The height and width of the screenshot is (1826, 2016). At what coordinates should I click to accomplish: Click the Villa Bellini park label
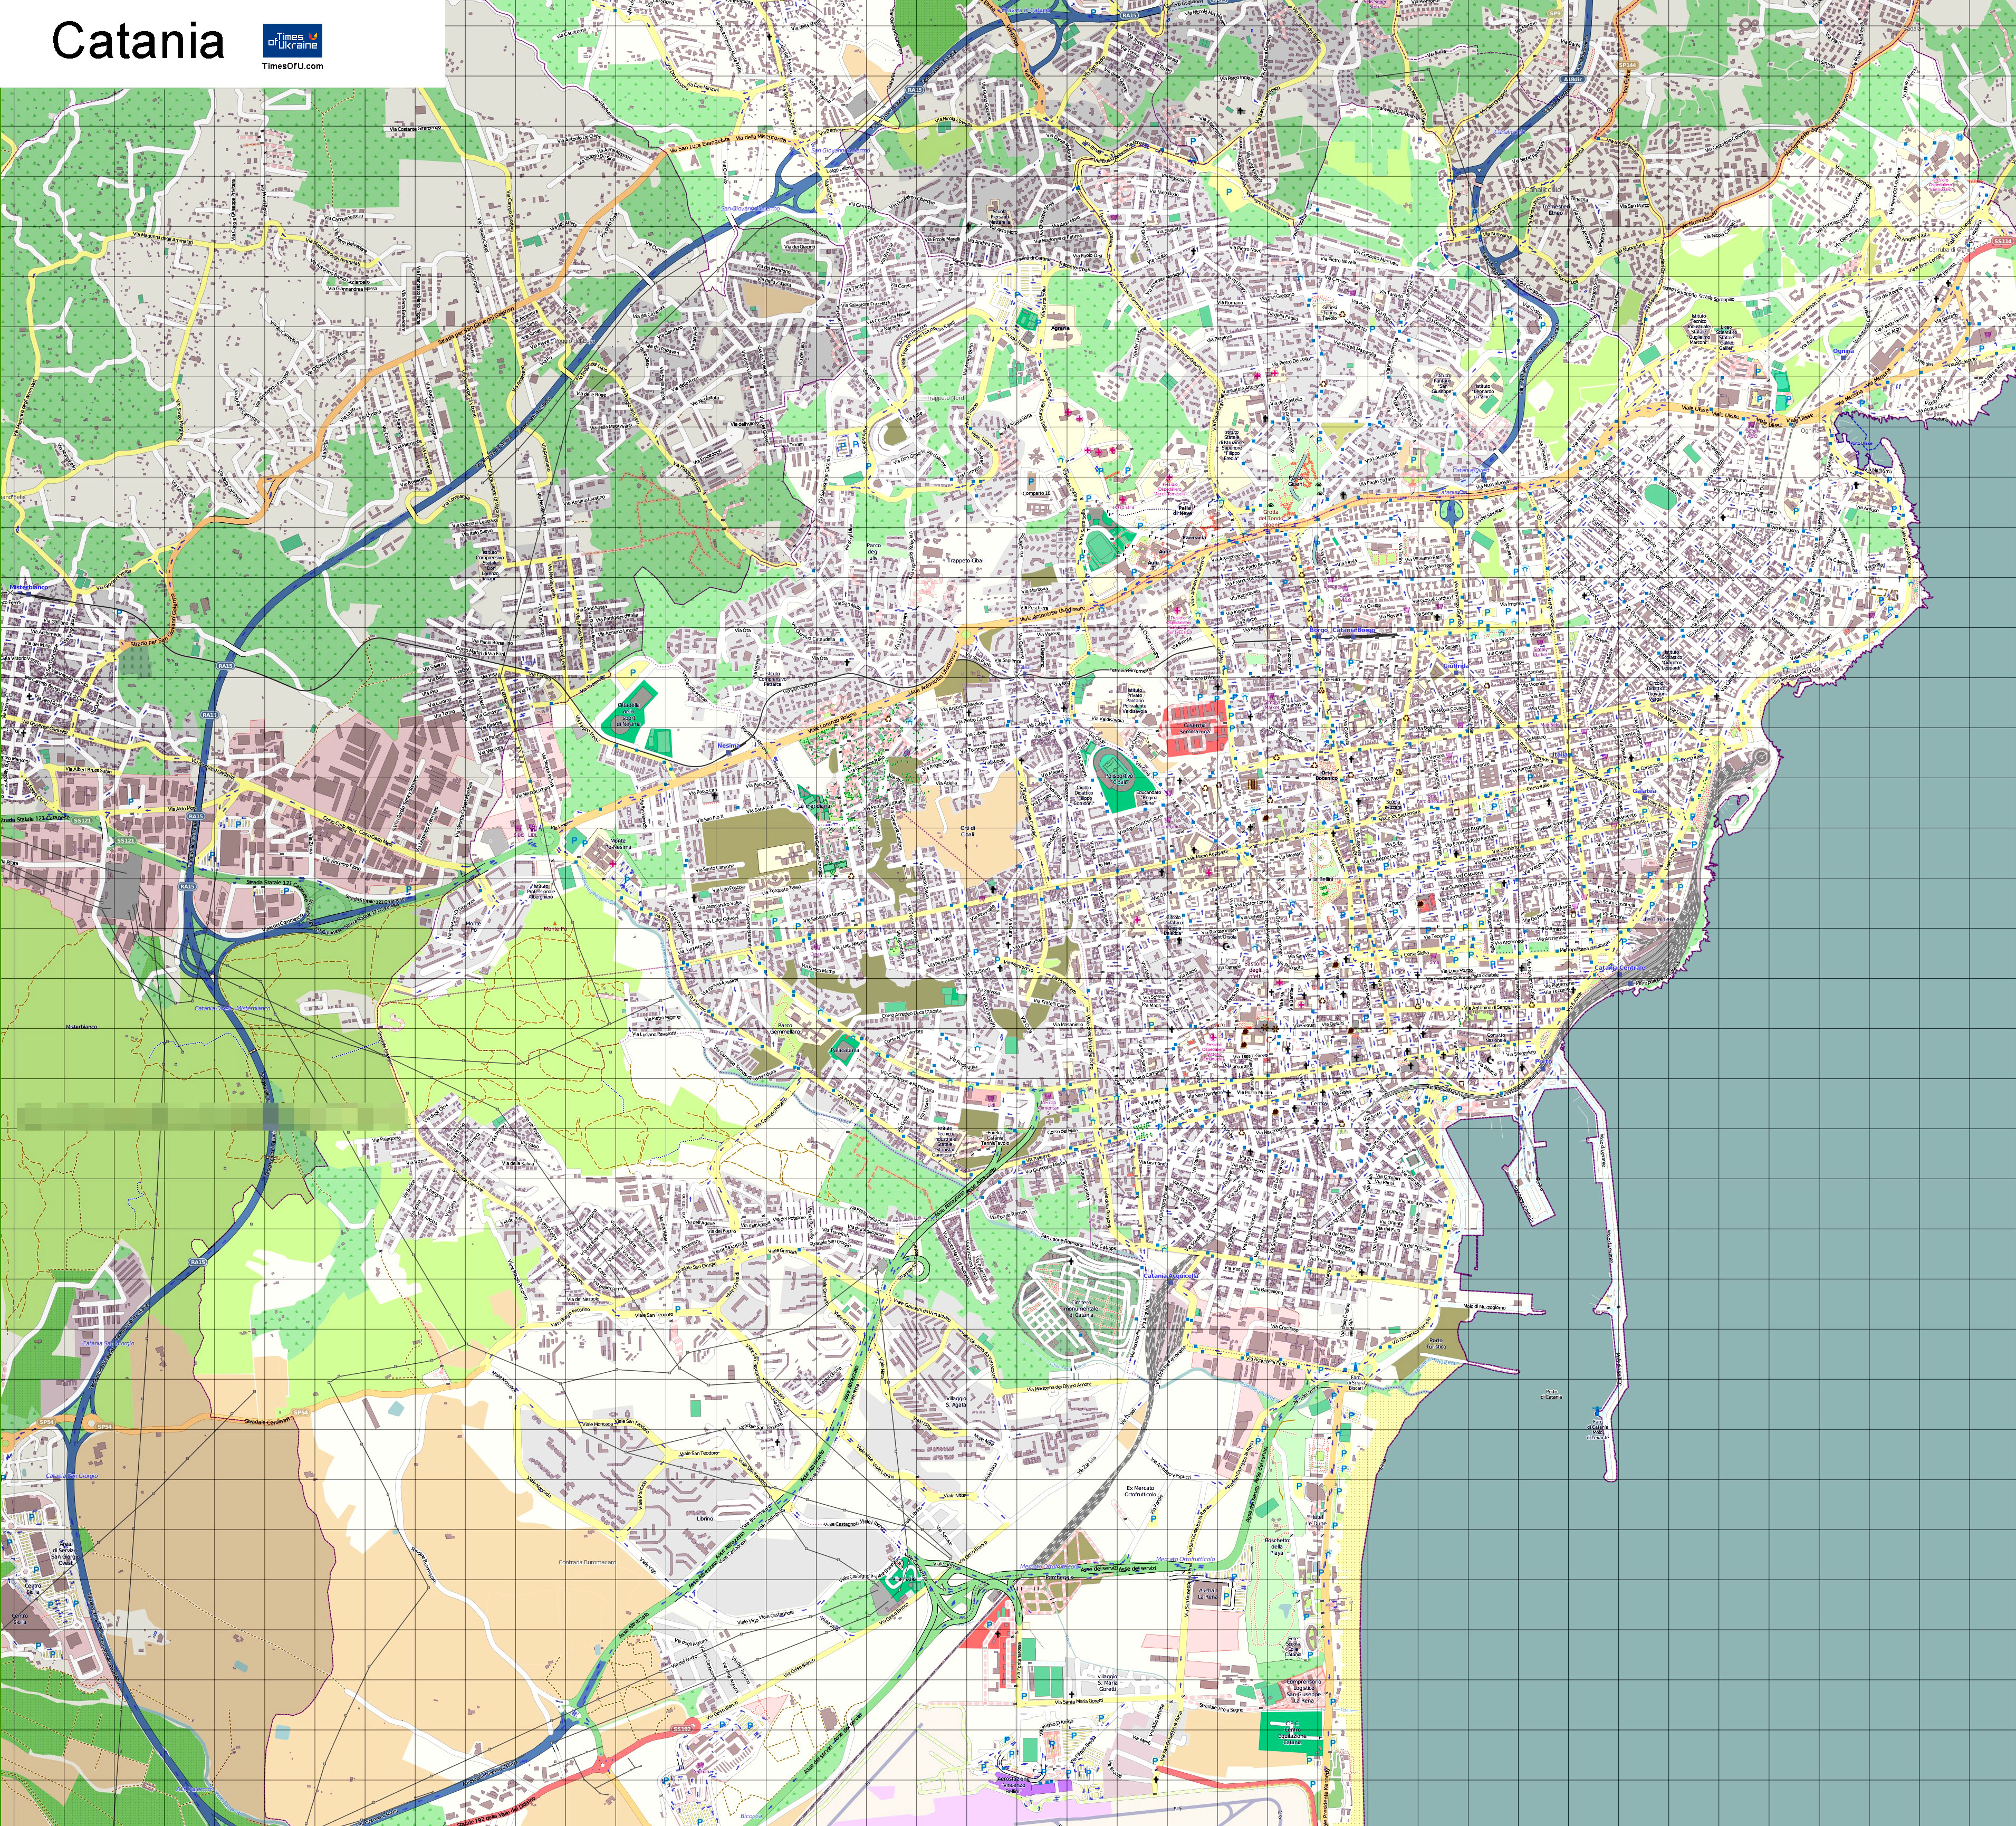coord(1322,880)
